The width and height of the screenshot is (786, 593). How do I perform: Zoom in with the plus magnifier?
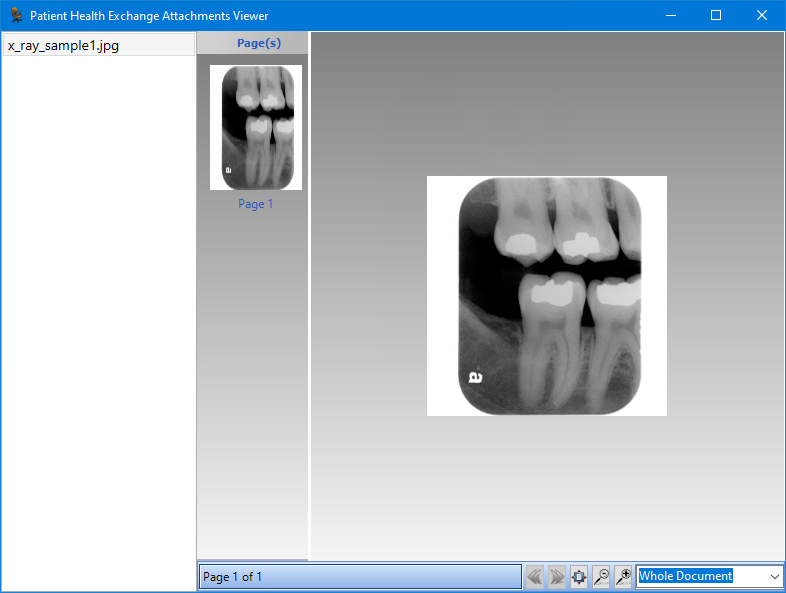pos(623,577)
